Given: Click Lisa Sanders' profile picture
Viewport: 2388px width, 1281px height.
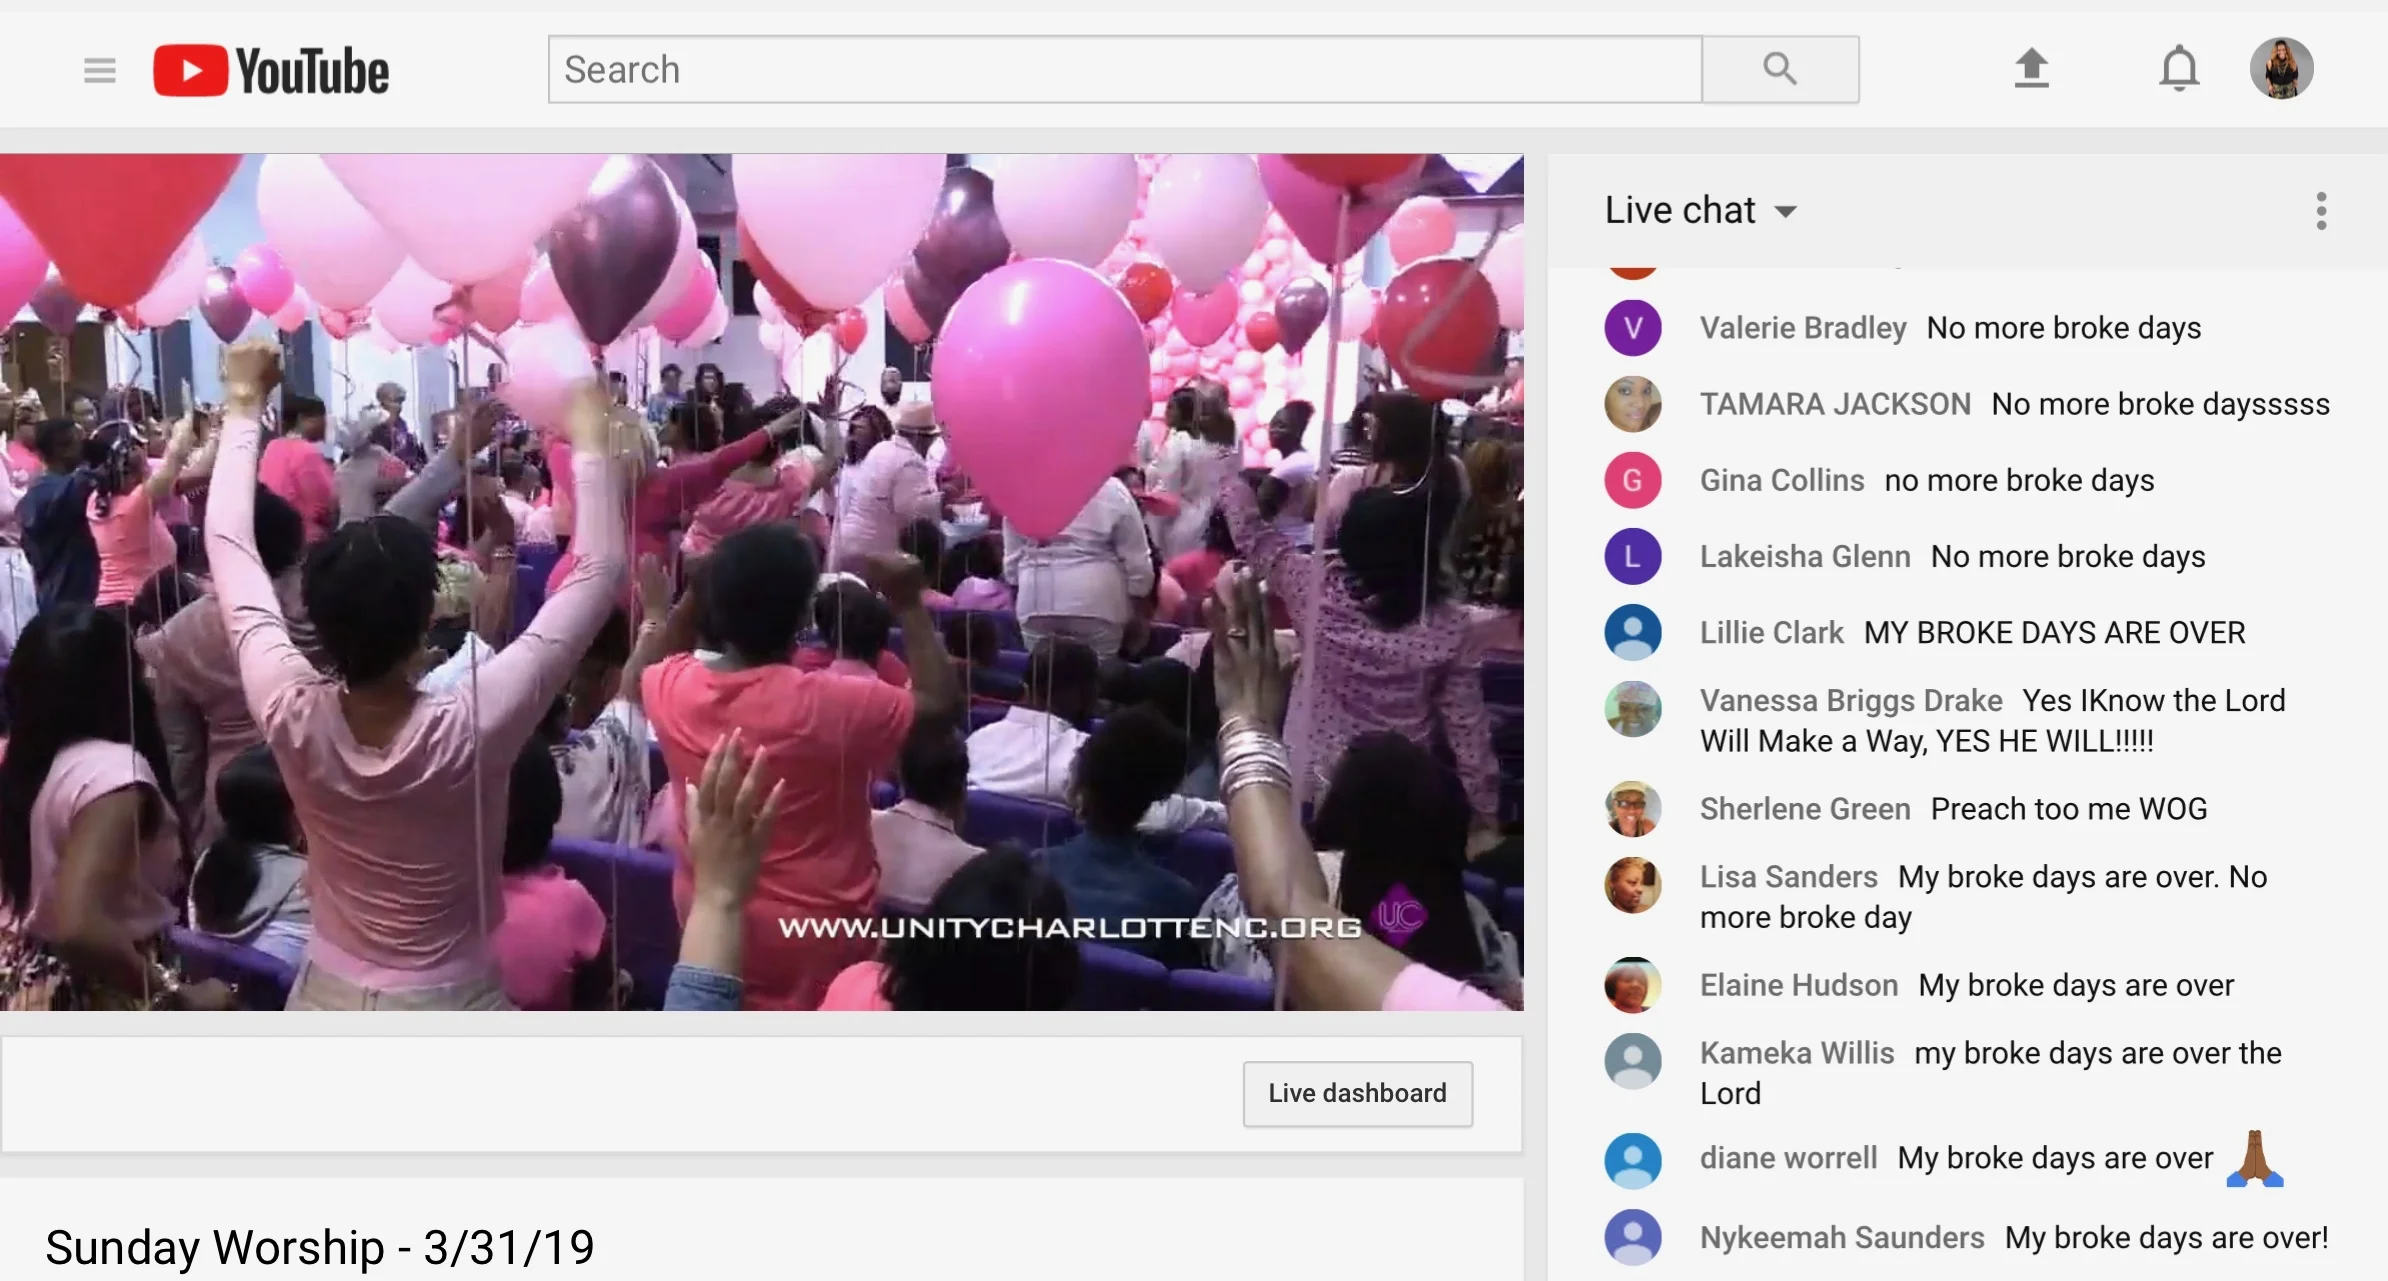Looking at the screenshot, I should (1633, 885).
